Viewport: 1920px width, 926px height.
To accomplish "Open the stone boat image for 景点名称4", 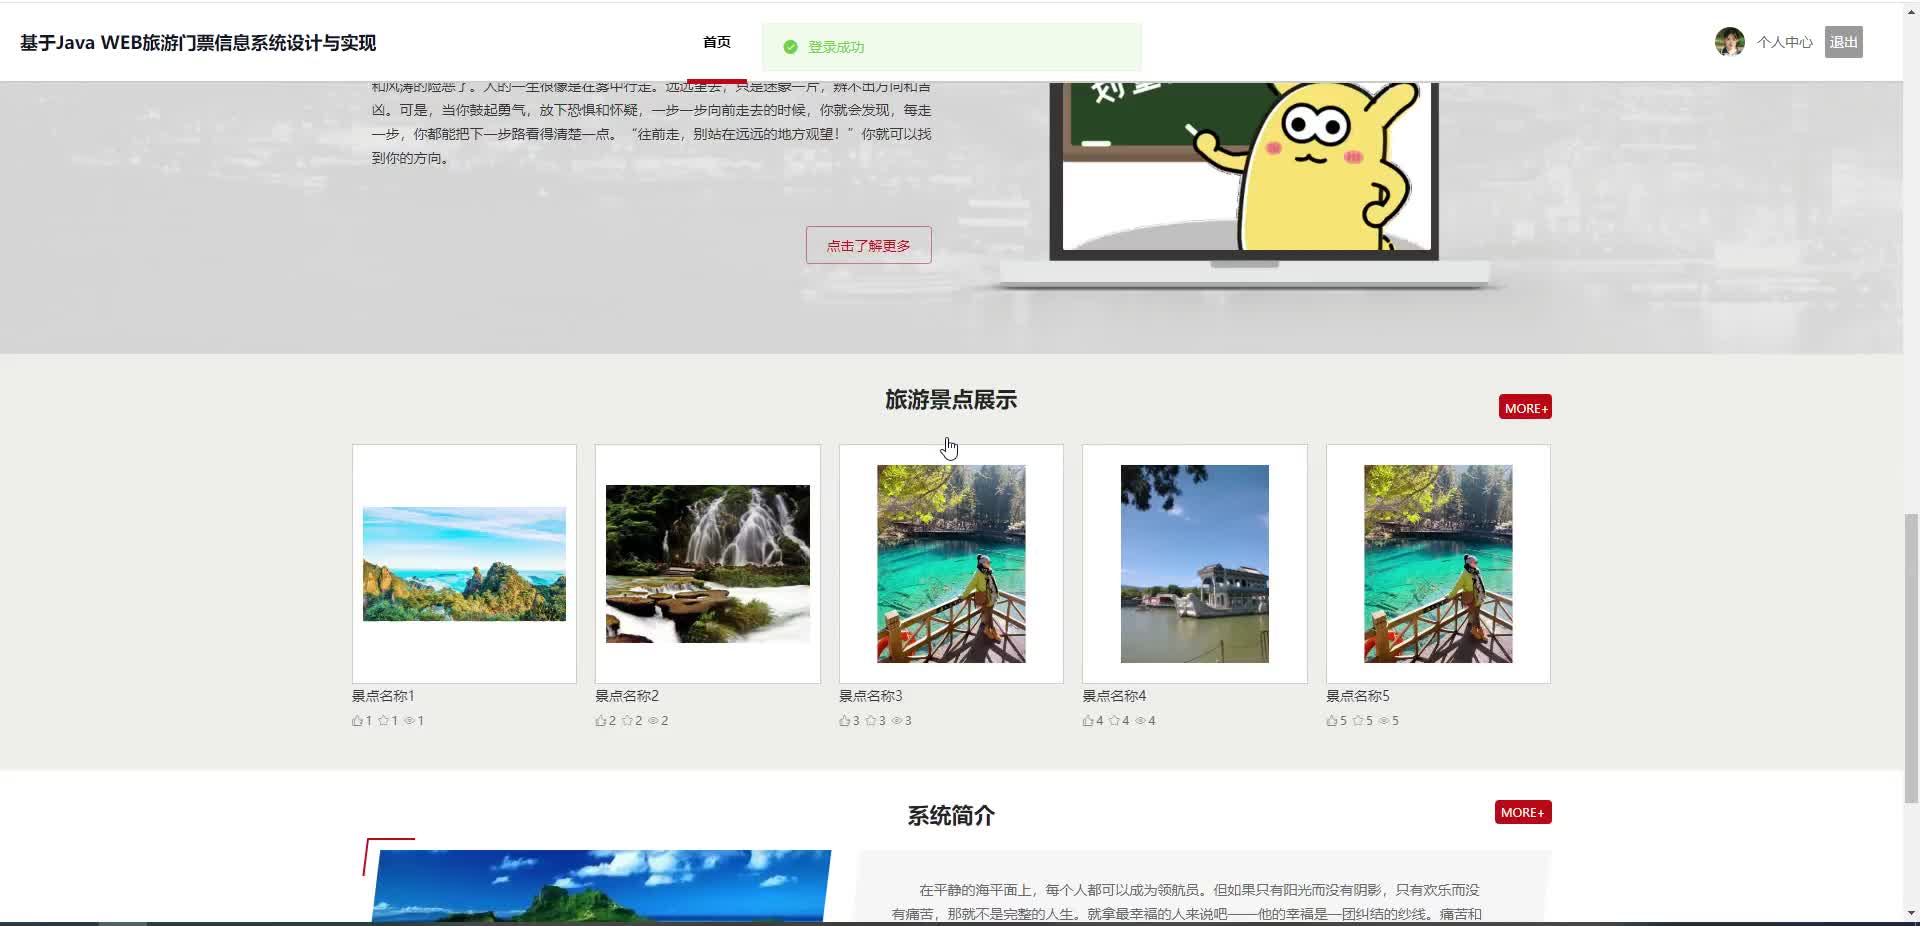I will (x=1194, y=564).
